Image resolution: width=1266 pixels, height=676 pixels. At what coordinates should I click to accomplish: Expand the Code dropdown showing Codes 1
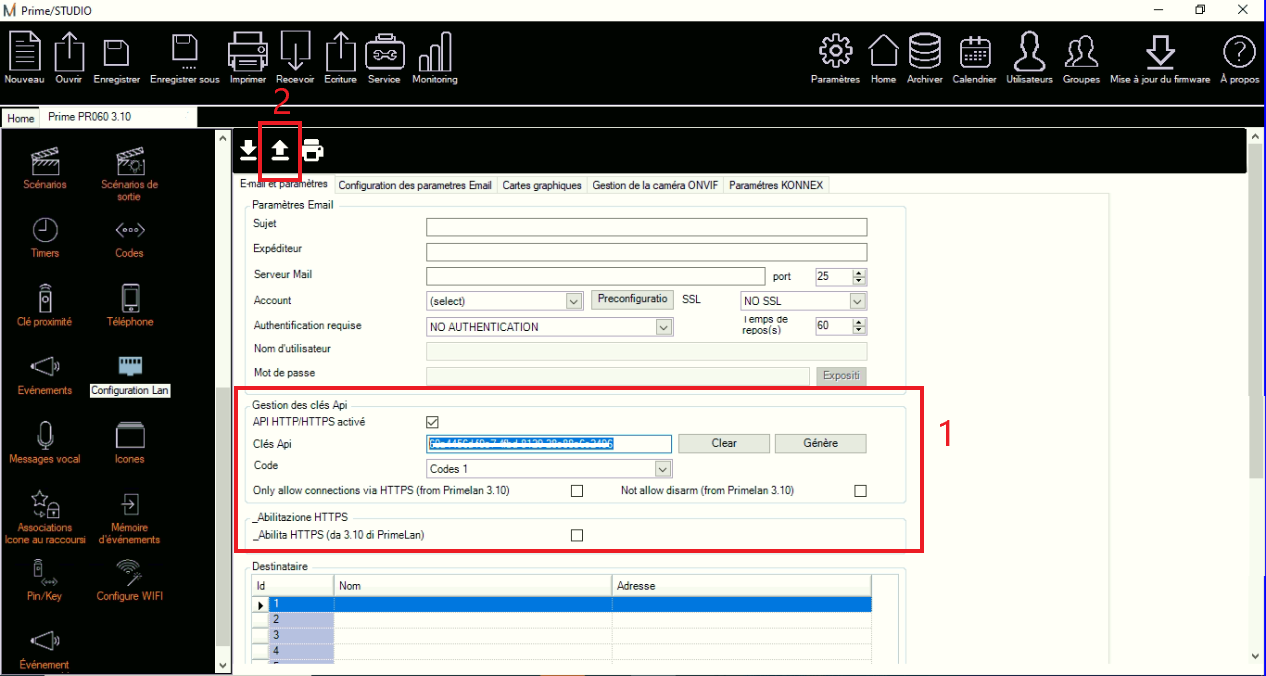(661, 469)
